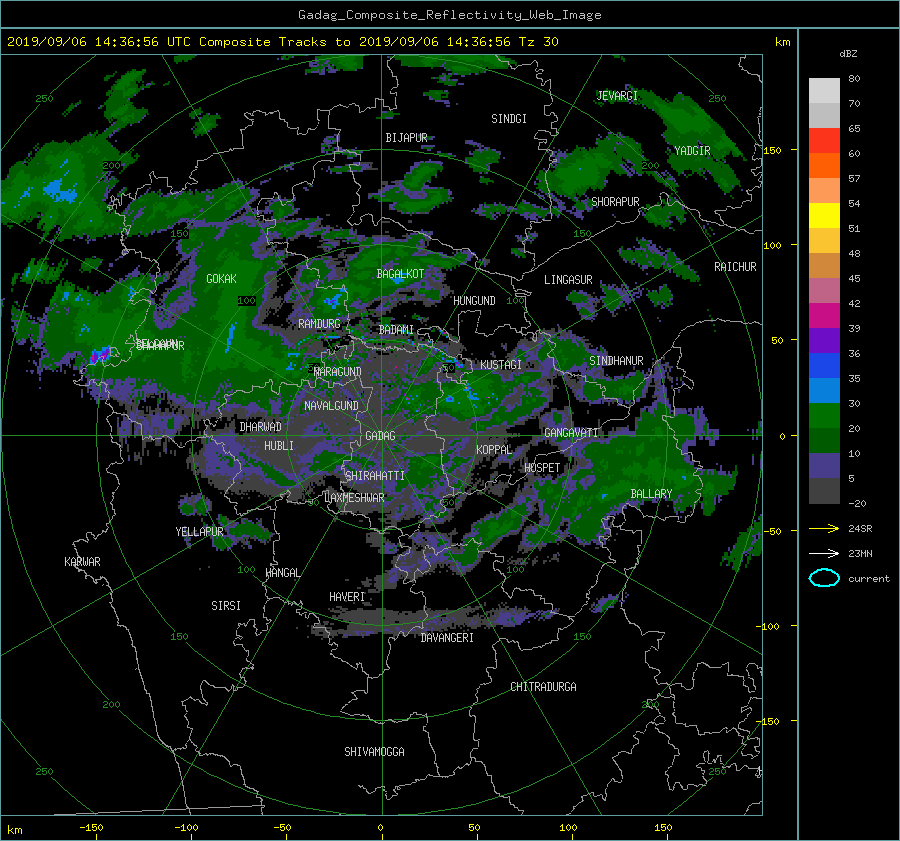Click the YELLAPUR city label
The width and height of the screenshot is (900, 841).
199,532
